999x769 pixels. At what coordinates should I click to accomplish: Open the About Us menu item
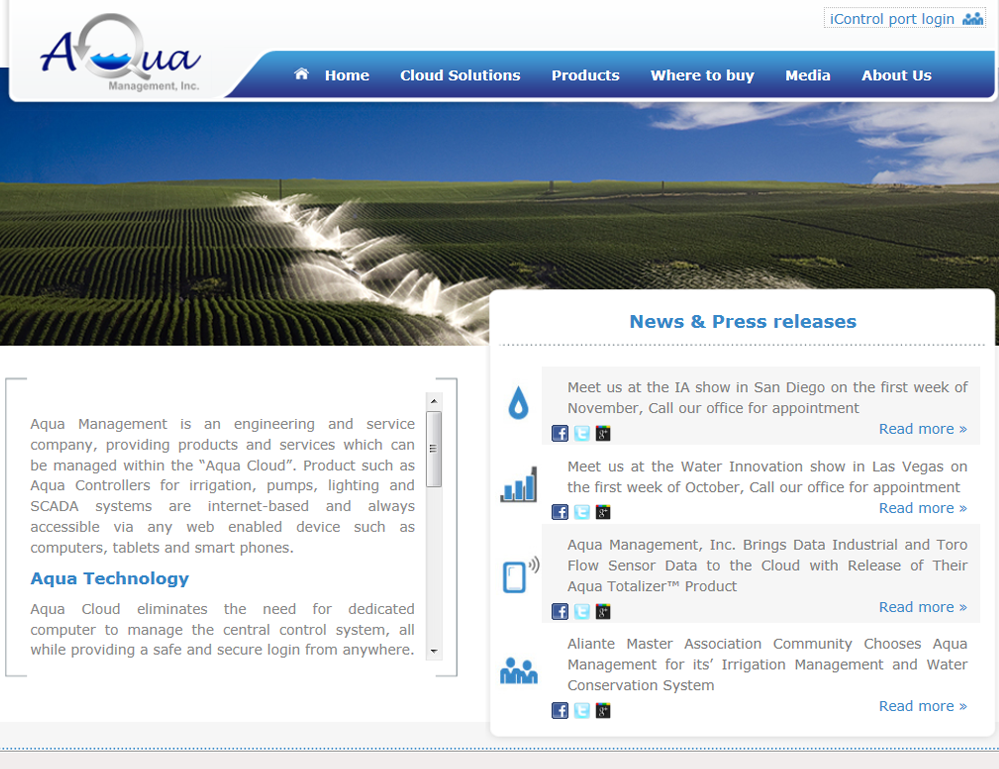tap(896, 75)
